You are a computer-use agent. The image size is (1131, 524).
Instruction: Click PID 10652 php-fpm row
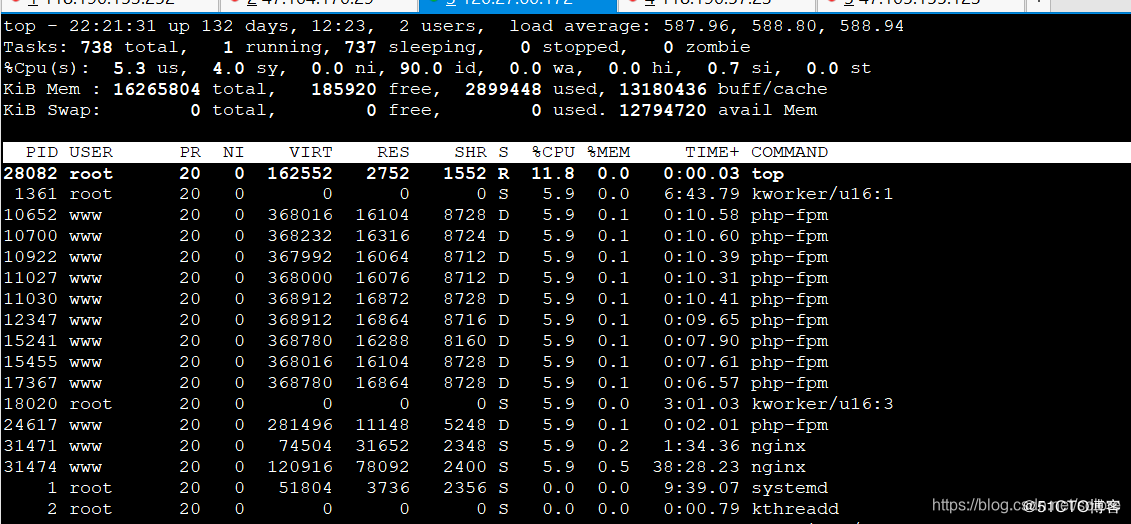pyautogui.click(x=30, y=215)
